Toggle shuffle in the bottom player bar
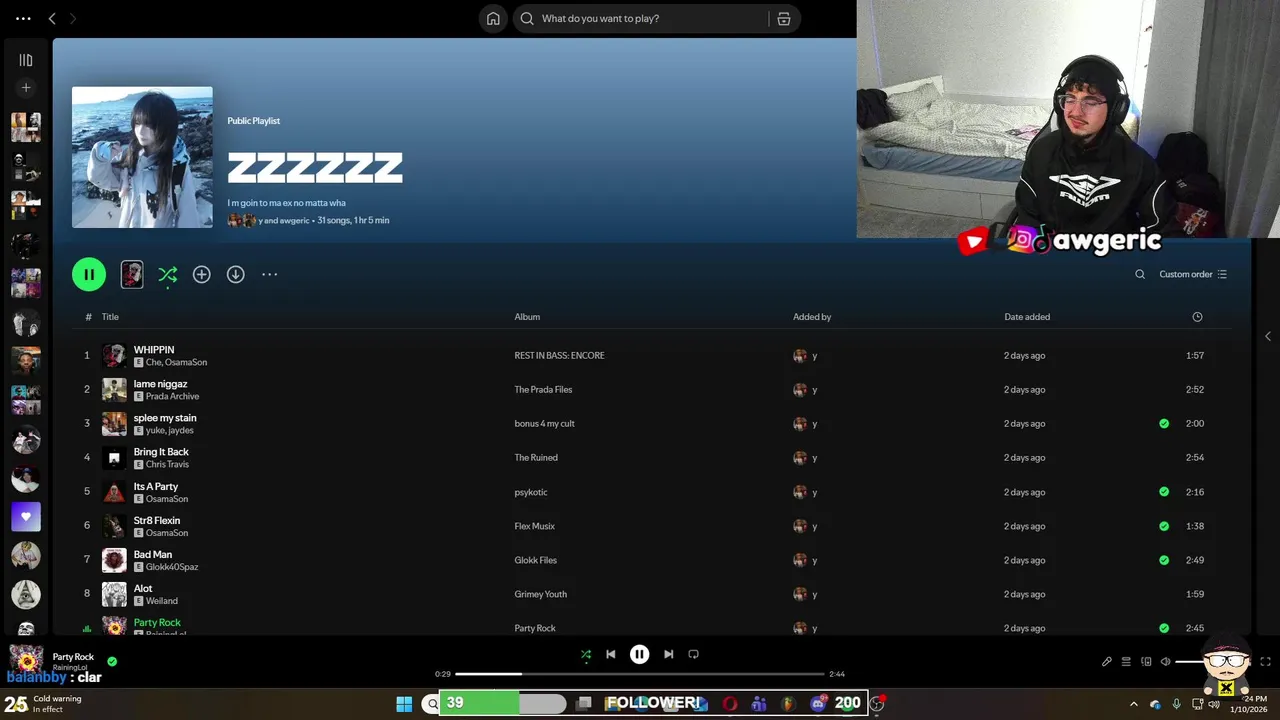This screenshot has width=1280, height=720. click(x=586, y=654)
